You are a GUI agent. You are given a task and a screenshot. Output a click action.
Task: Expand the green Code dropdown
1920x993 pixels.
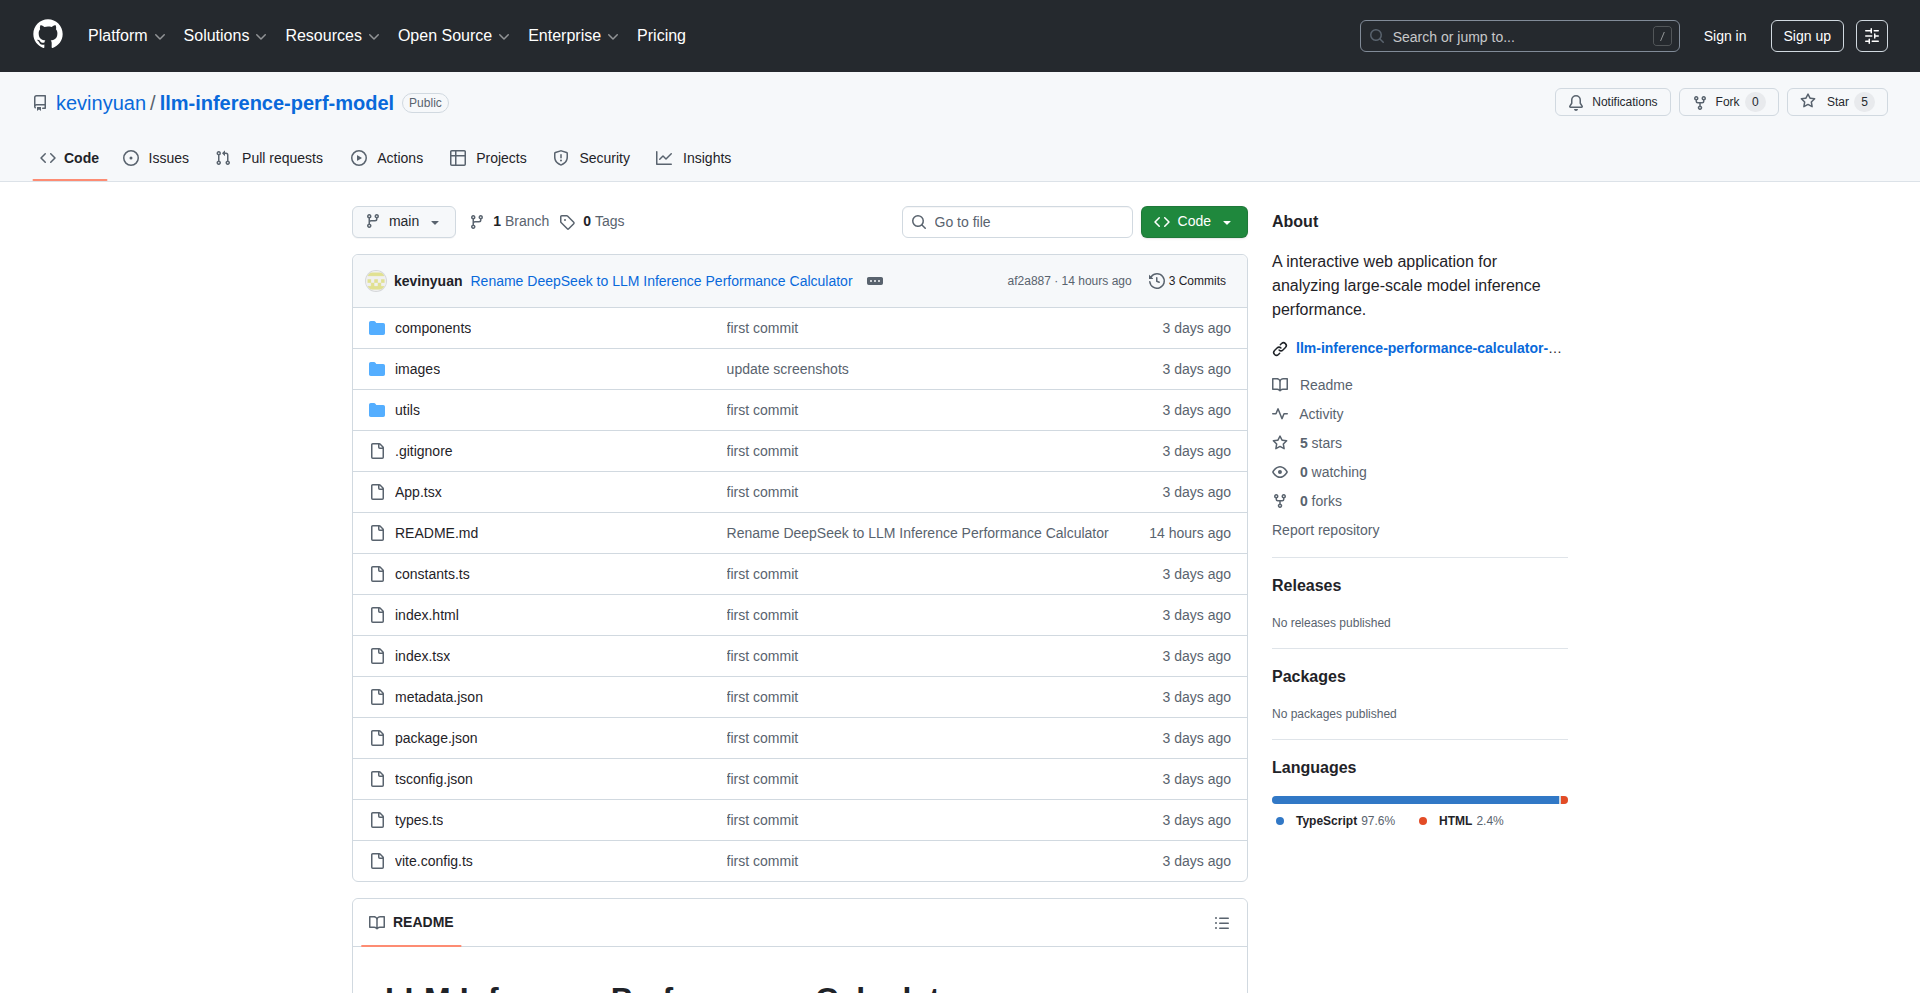tap(1193, 222)
